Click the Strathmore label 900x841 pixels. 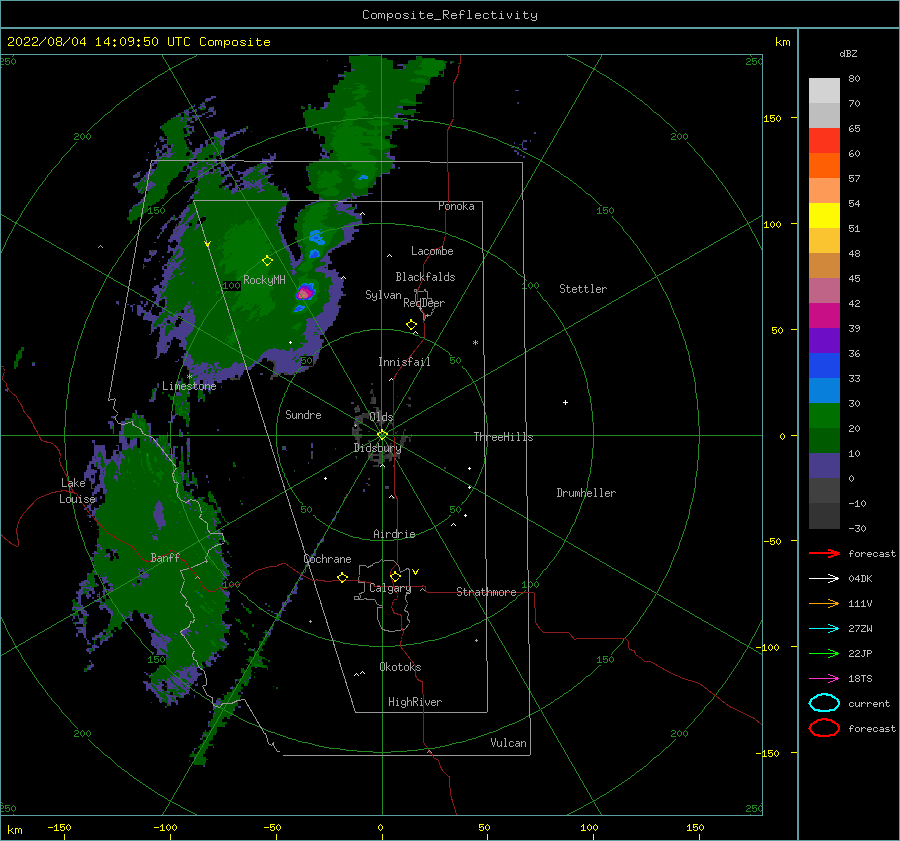(486, 592)
